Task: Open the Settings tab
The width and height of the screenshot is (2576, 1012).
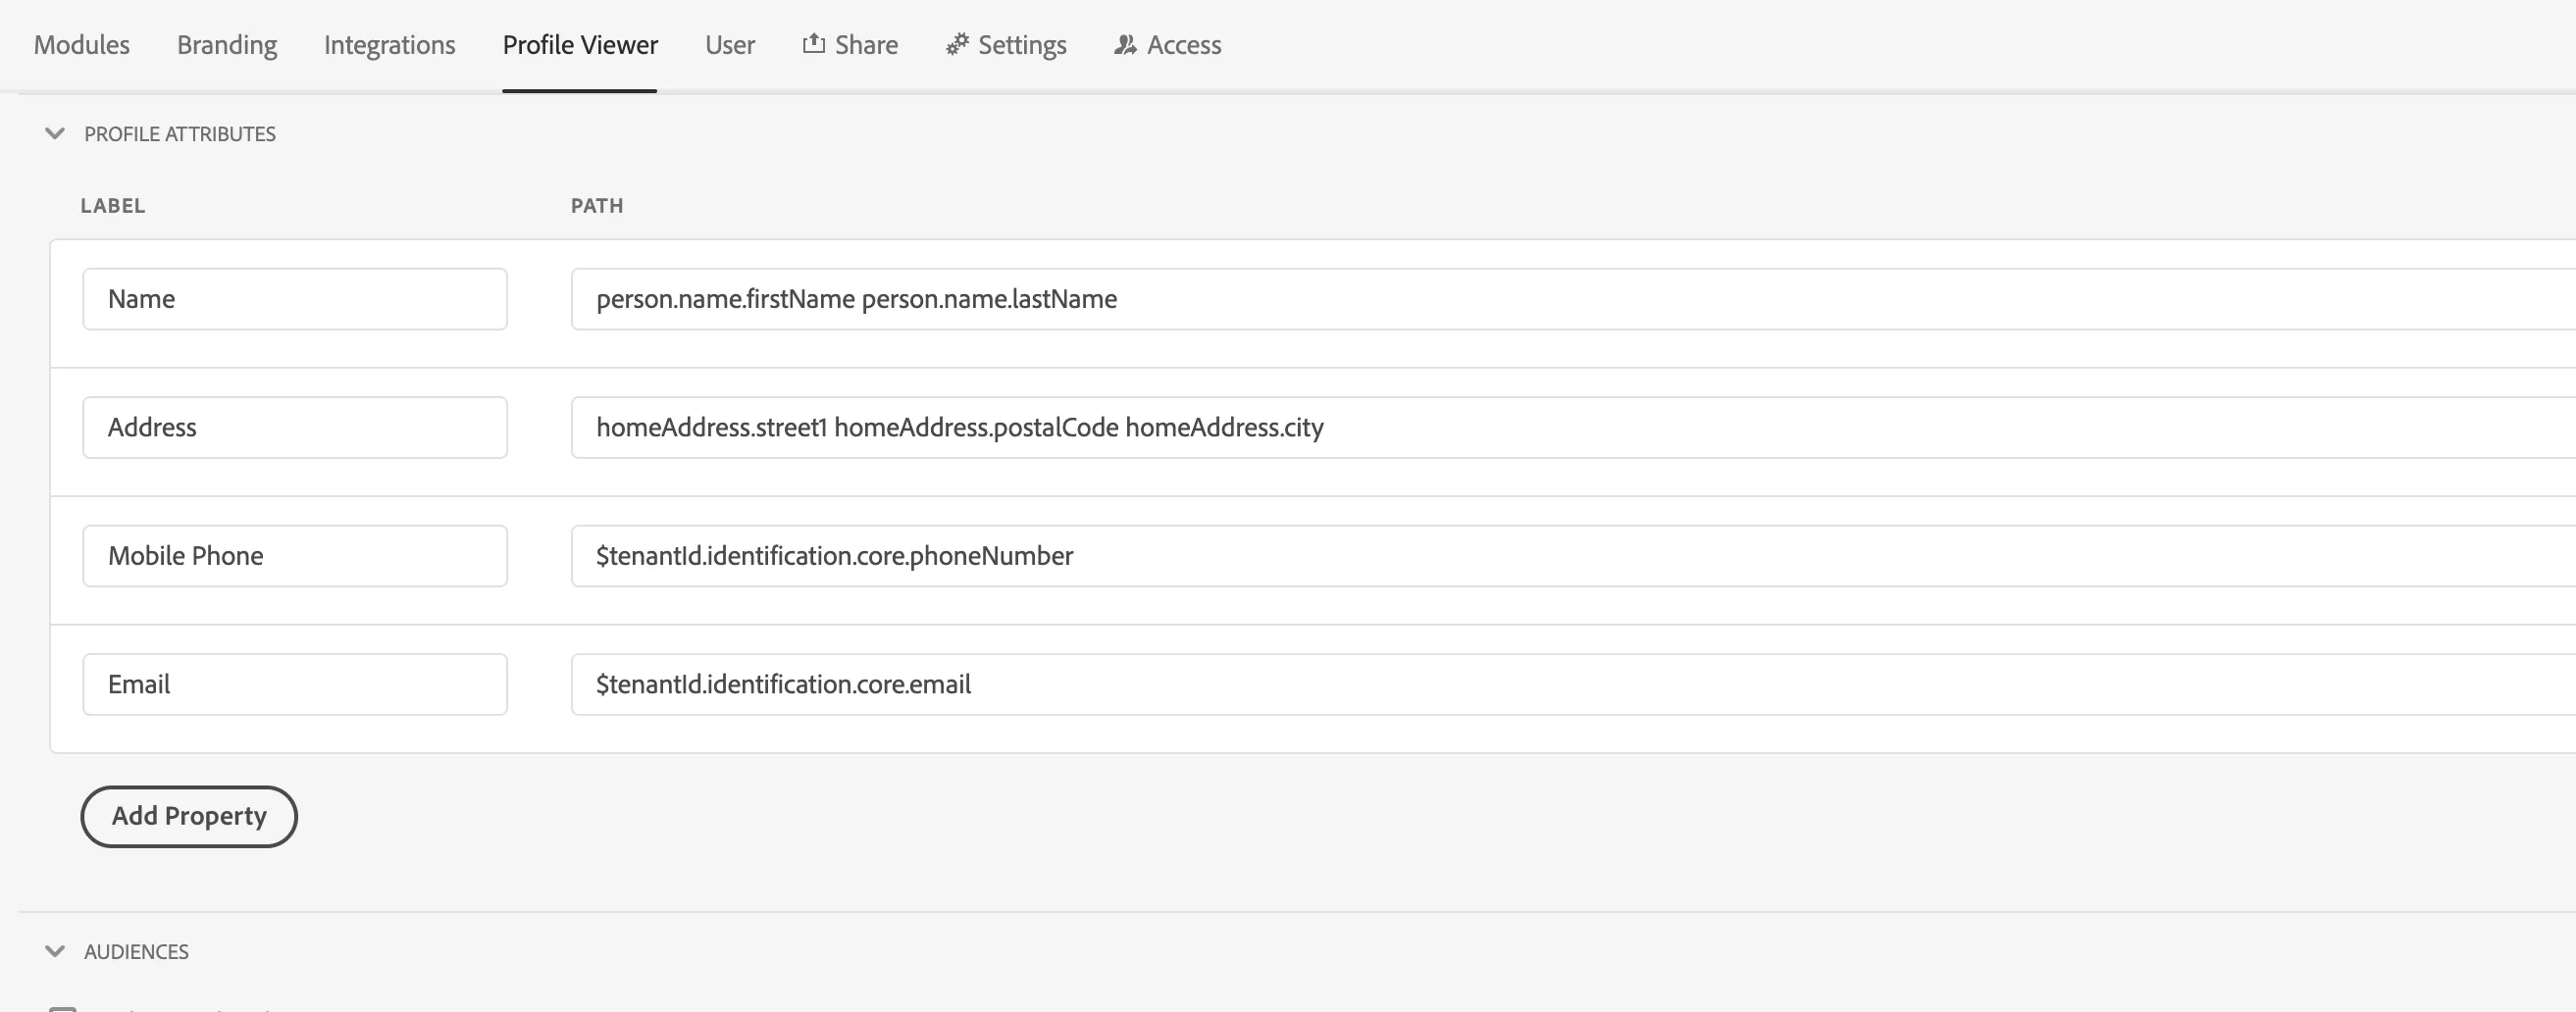Action: (x=1006, y=45)
